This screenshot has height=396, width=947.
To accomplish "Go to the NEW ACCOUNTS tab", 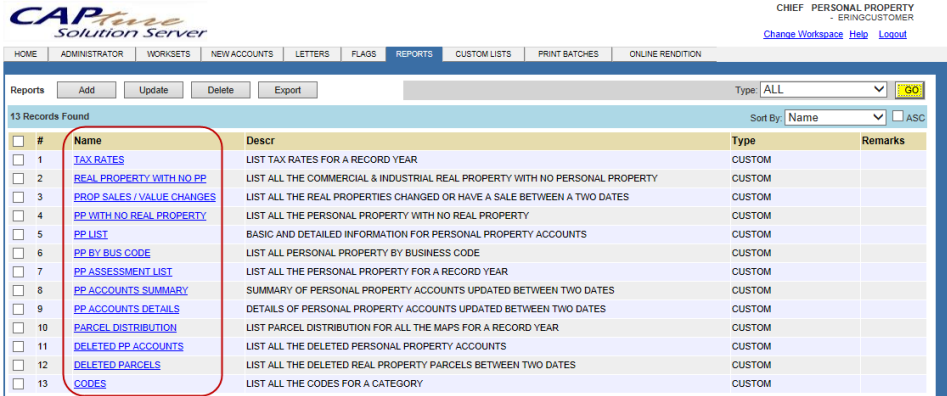I will click(242, 54).
